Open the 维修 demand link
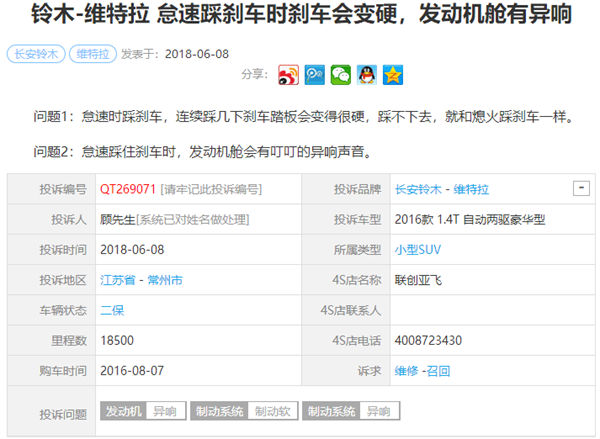This screenshot has width=600, height=439. [406, 370]
